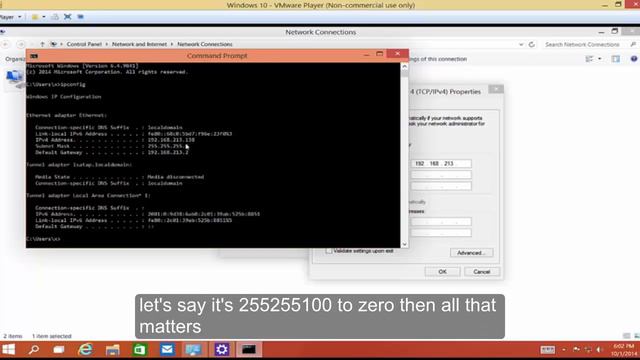This screenshot has width=640, height=360.
Task: Switch to the Network Connections taskbar icon
Action: [193, 349]
